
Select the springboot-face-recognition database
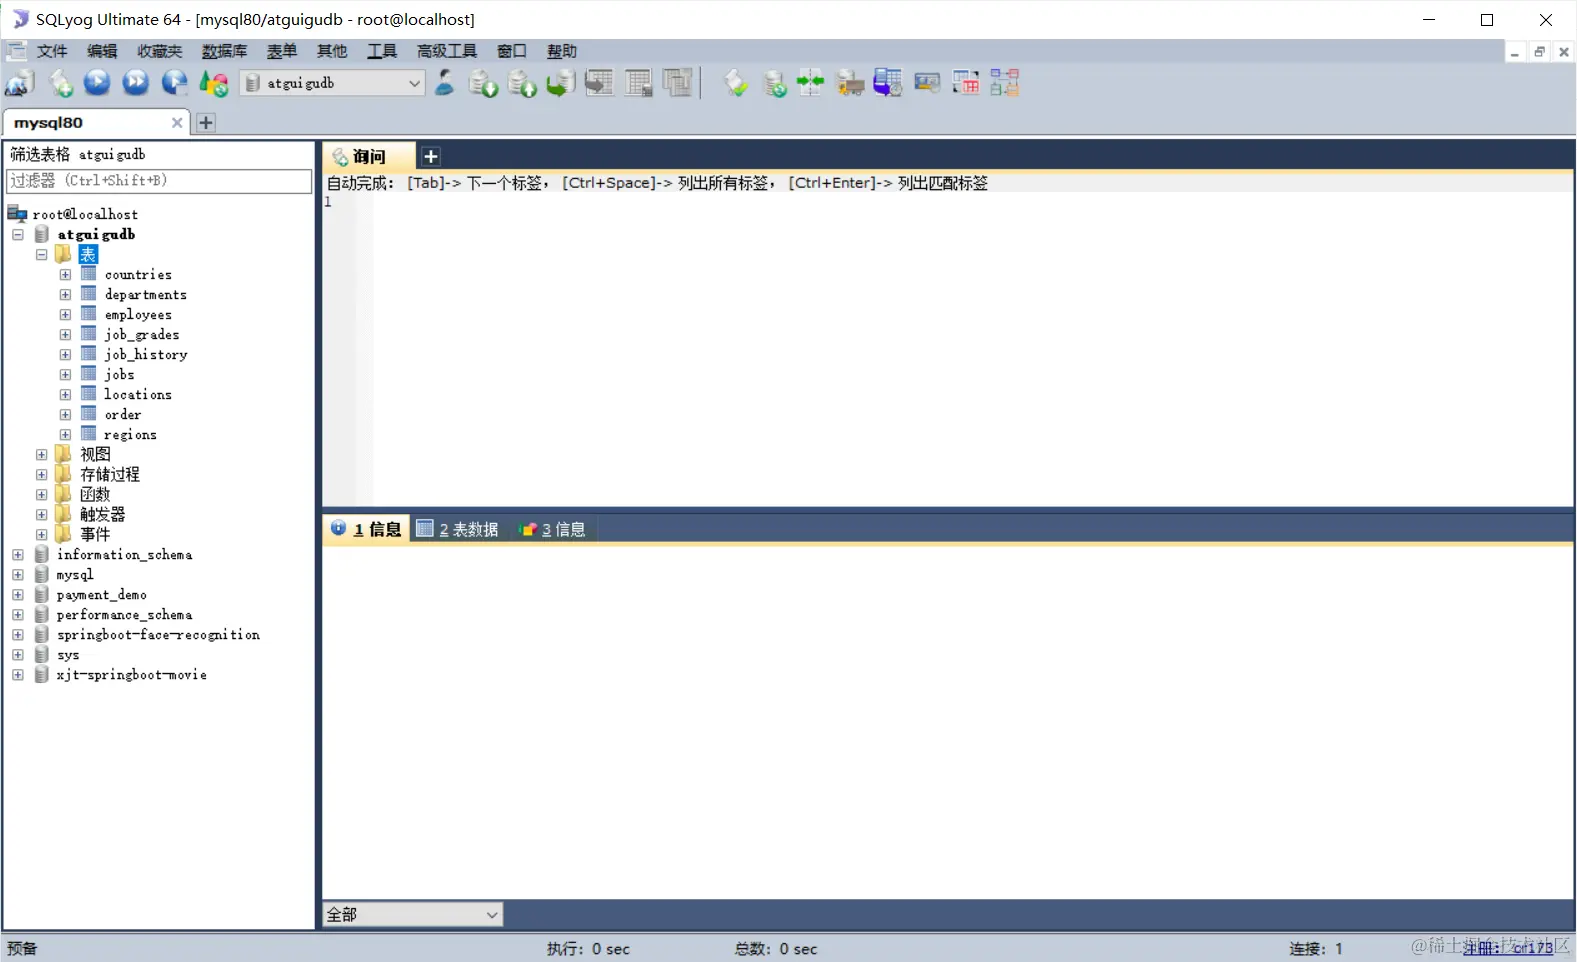click(158, 634)
